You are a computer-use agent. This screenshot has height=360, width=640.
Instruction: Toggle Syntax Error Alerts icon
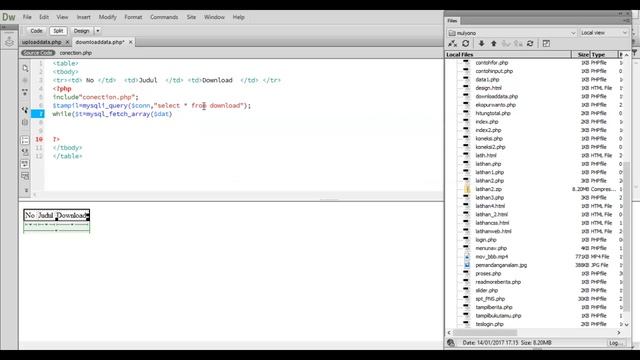(x=25, y=176)
